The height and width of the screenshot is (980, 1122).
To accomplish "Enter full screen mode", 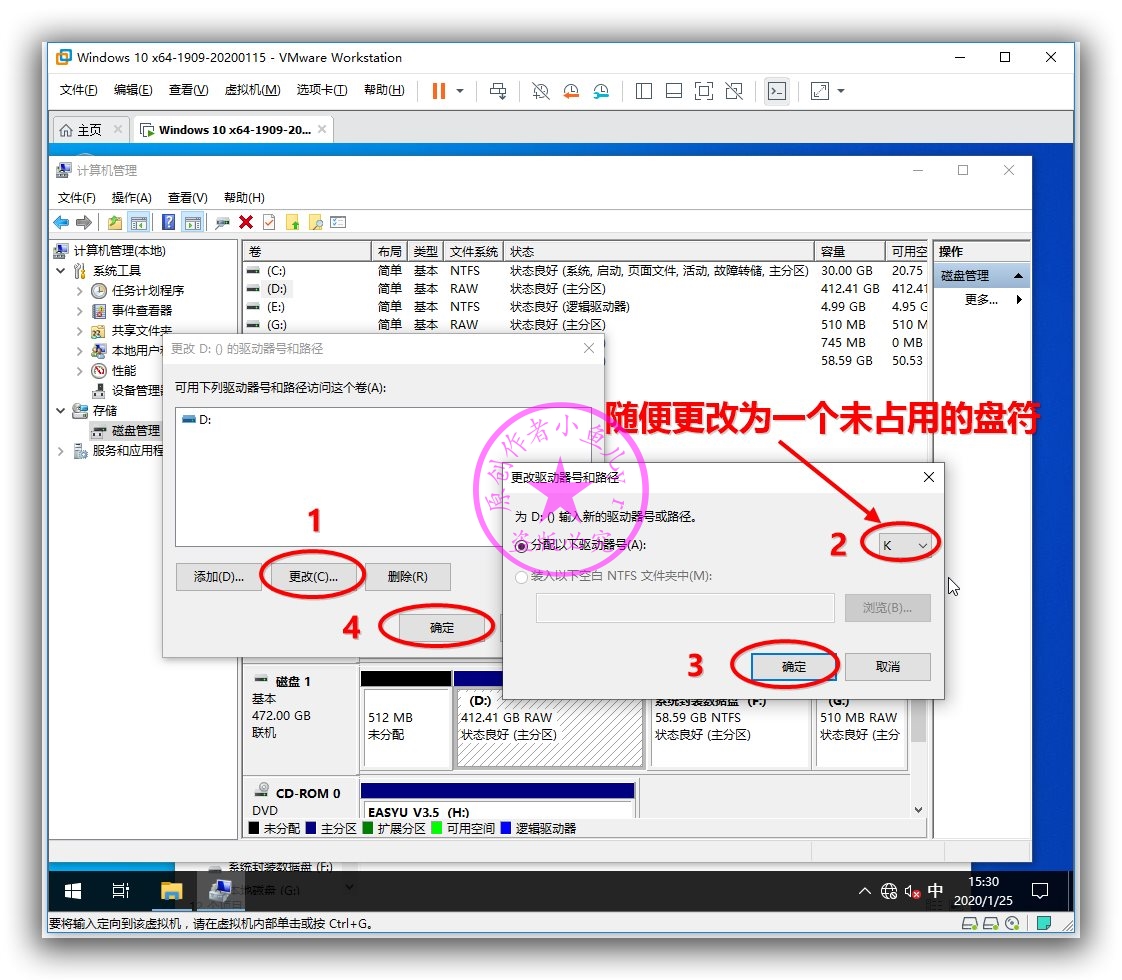I will pyautogui.click(x=703, y=91).
